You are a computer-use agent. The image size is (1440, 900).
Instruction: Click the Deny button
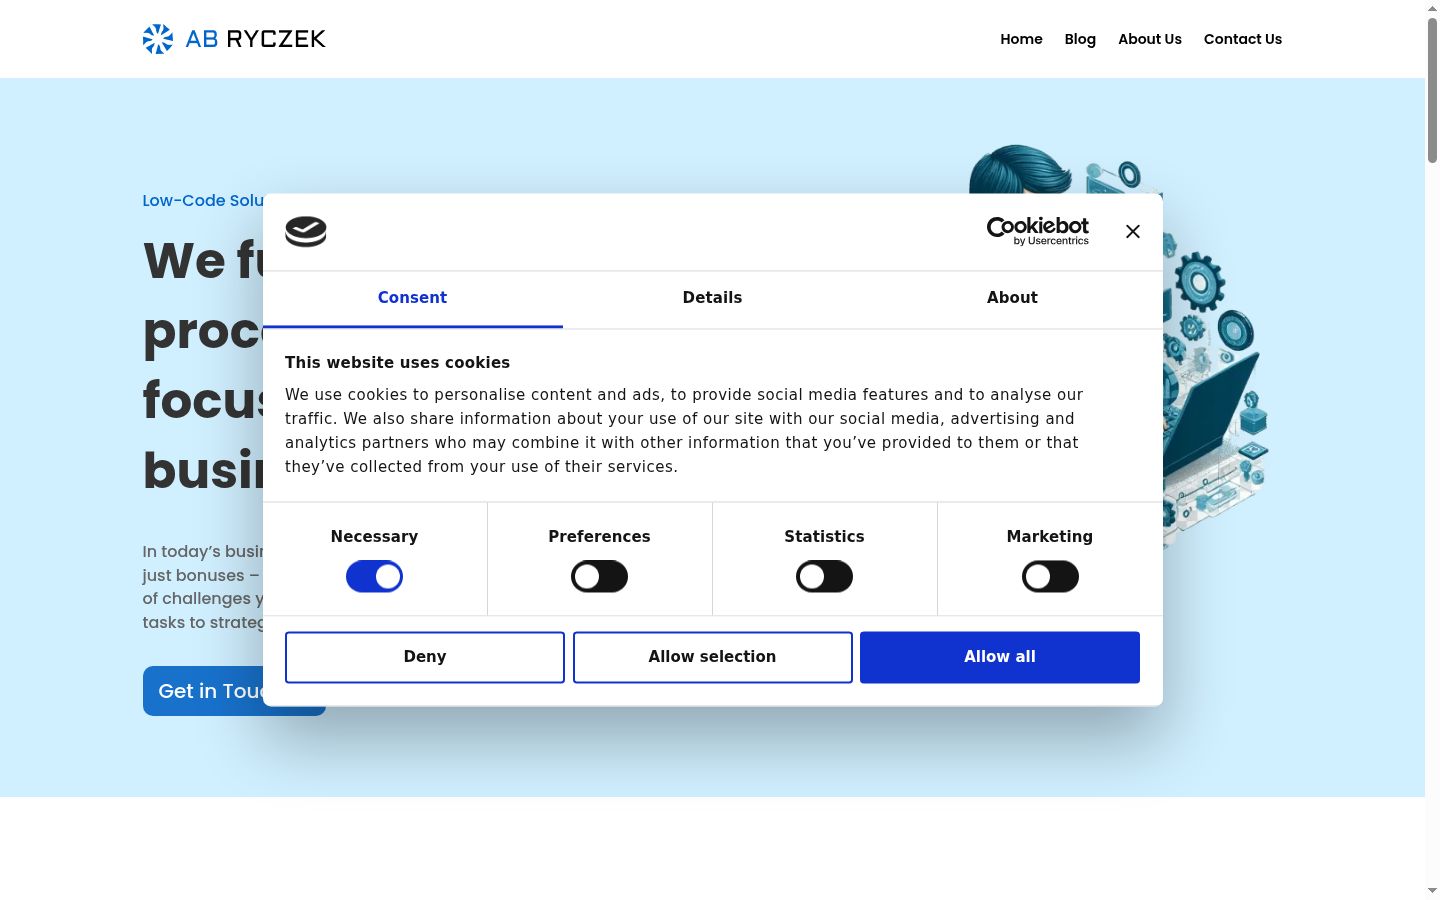(425, 657)
